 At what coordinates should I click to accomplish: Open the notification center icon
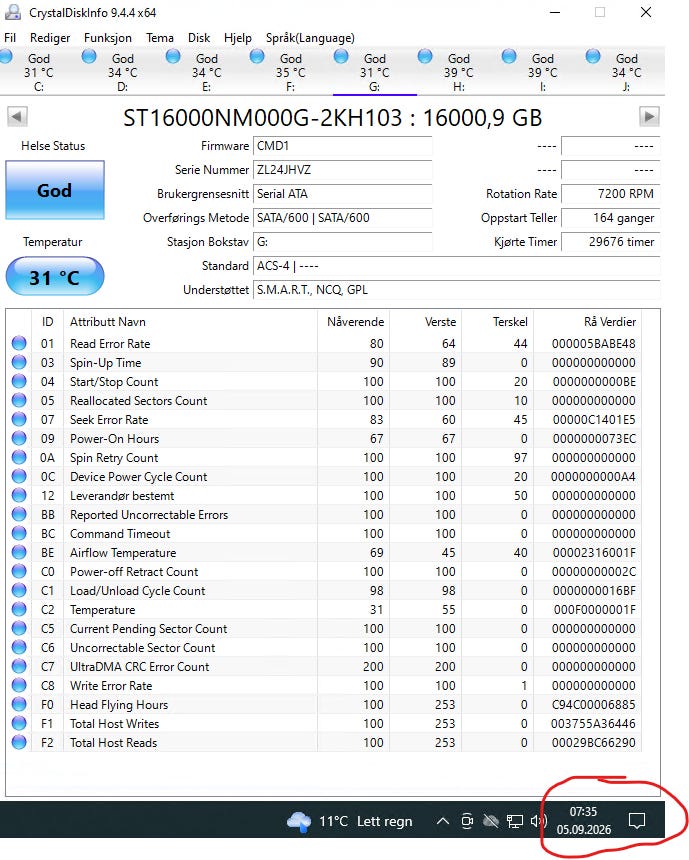coord(637,821)
